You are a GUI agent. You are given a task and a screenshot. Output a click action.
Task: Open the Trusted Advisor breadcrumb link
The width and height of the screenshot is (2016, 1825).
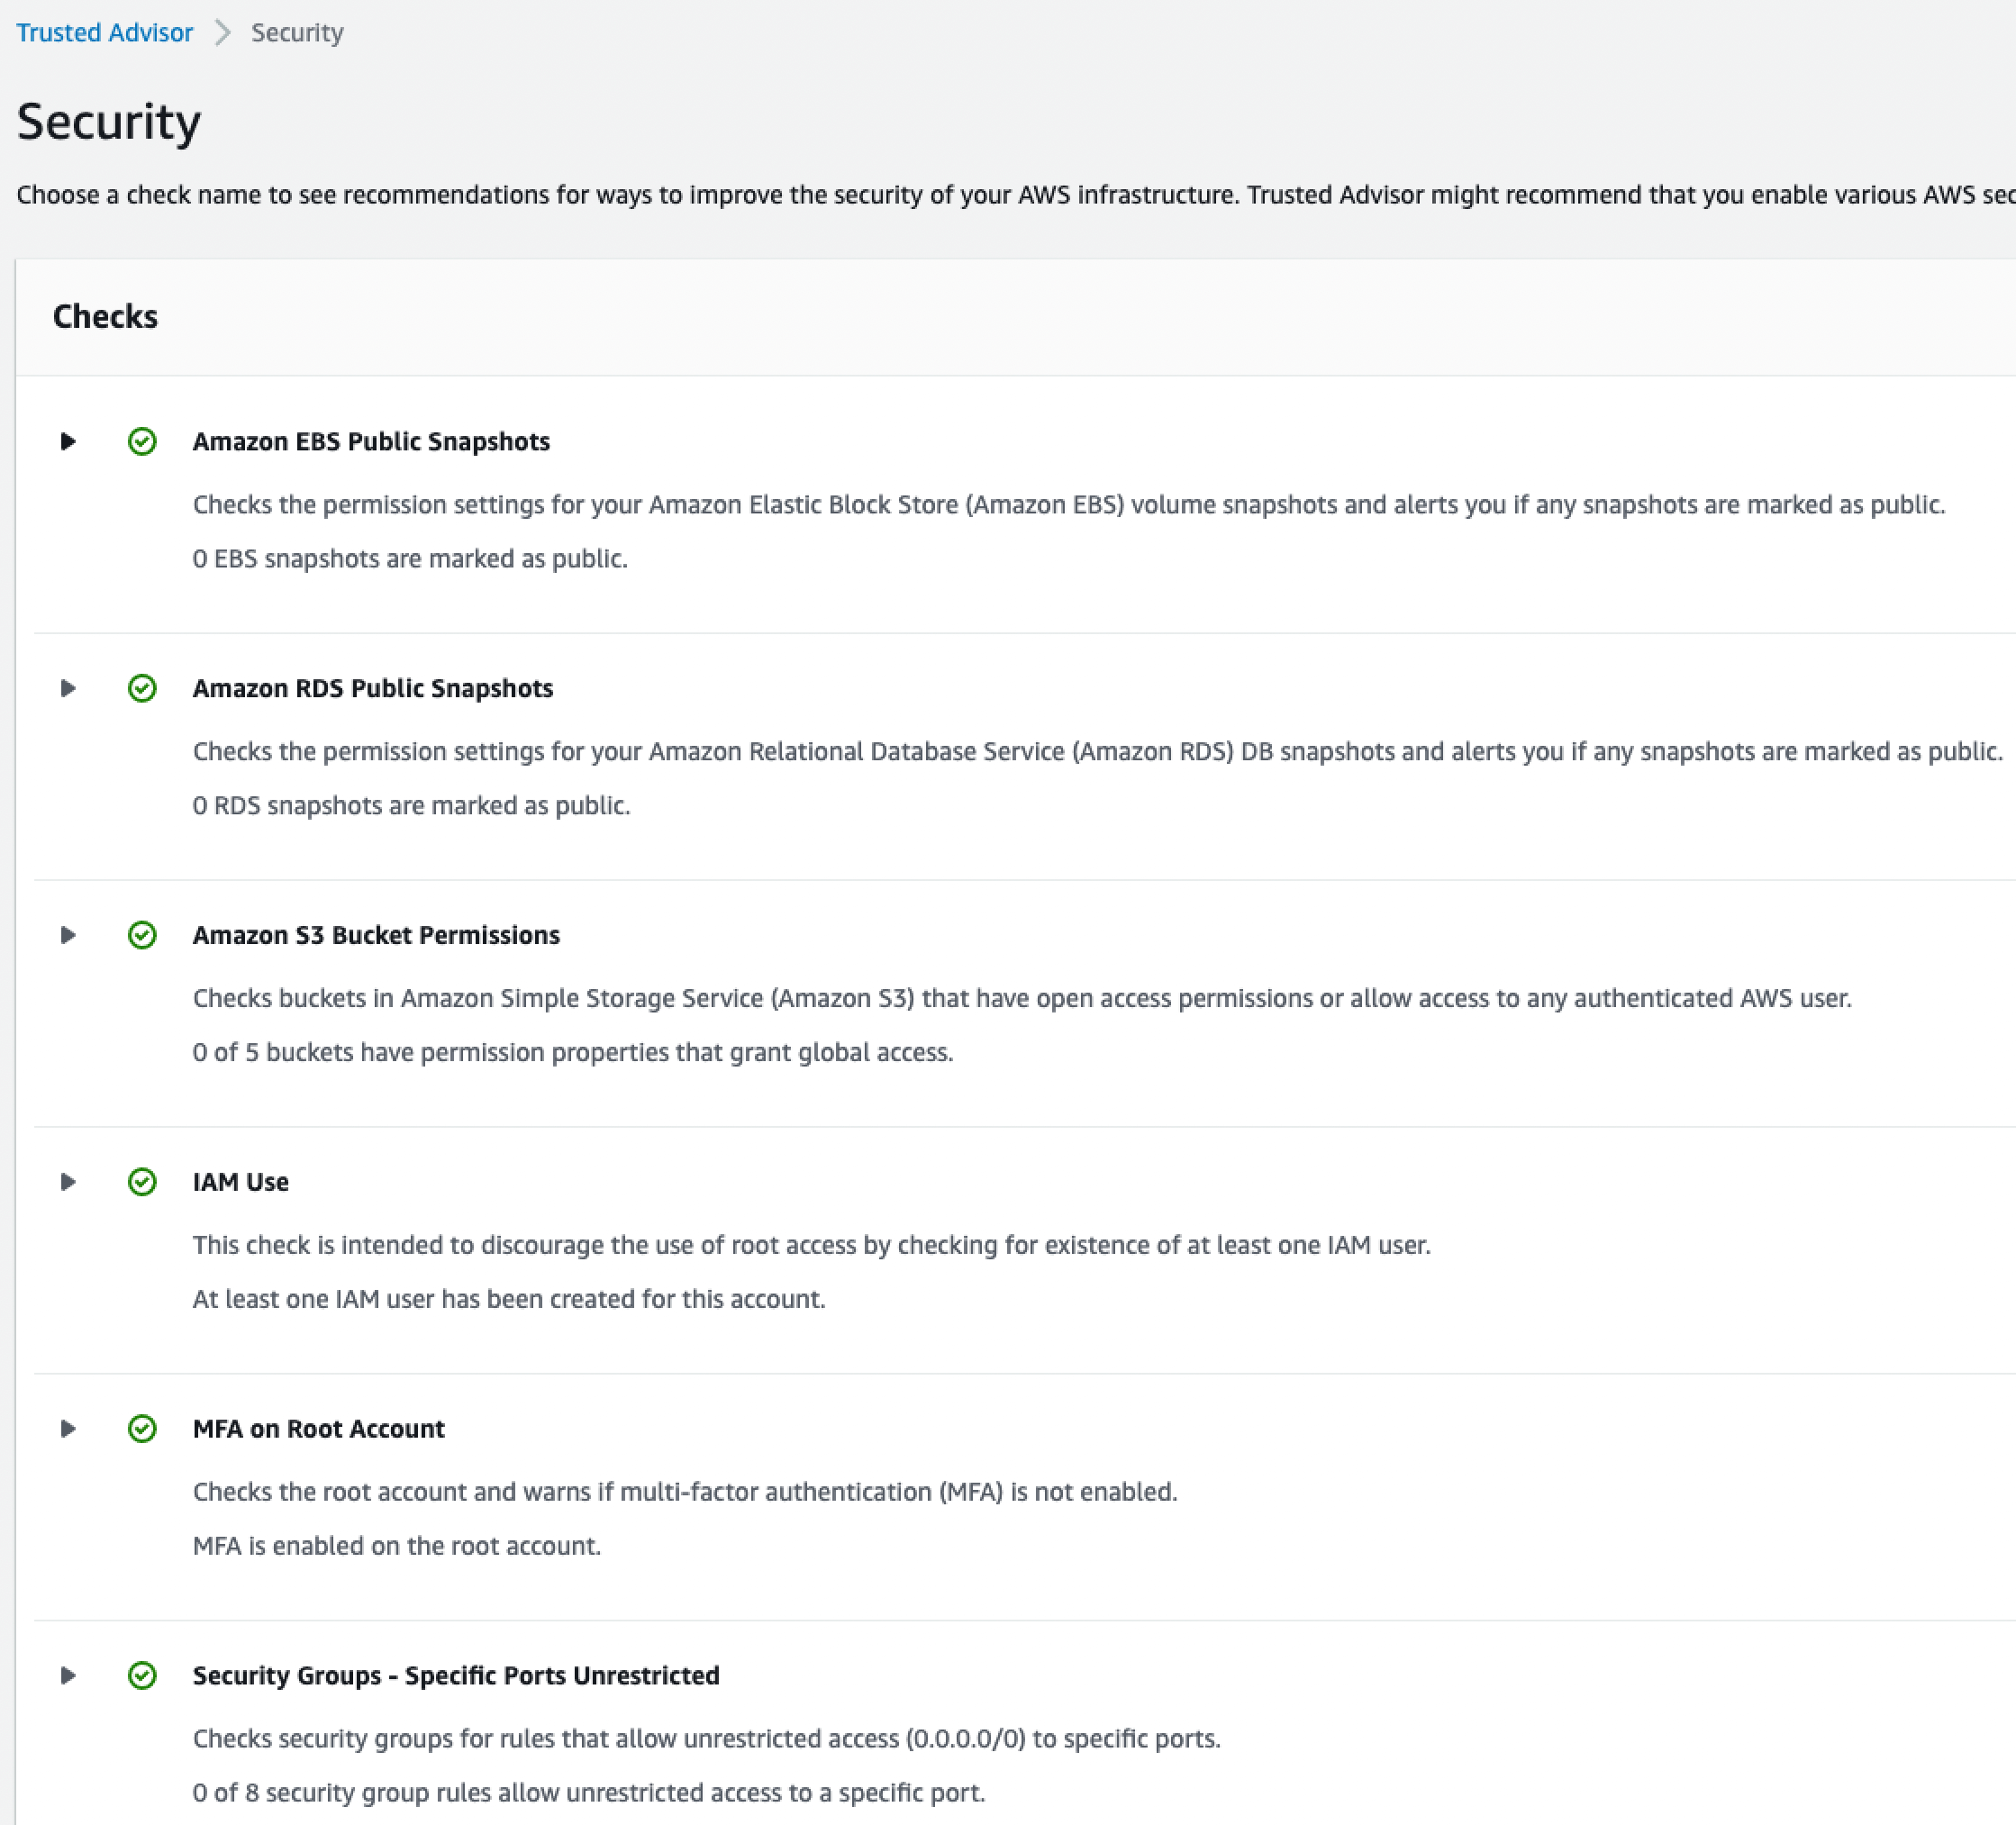point(105,33)
